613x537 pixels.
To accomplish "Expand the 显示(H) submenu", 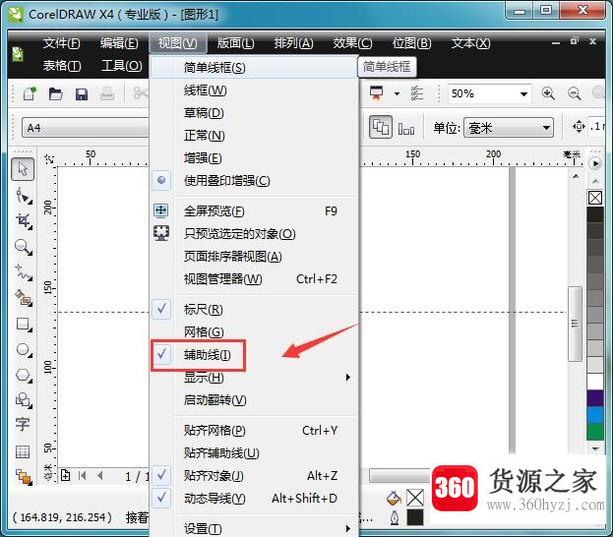I will pyautogui.click(x=254, y=377).
